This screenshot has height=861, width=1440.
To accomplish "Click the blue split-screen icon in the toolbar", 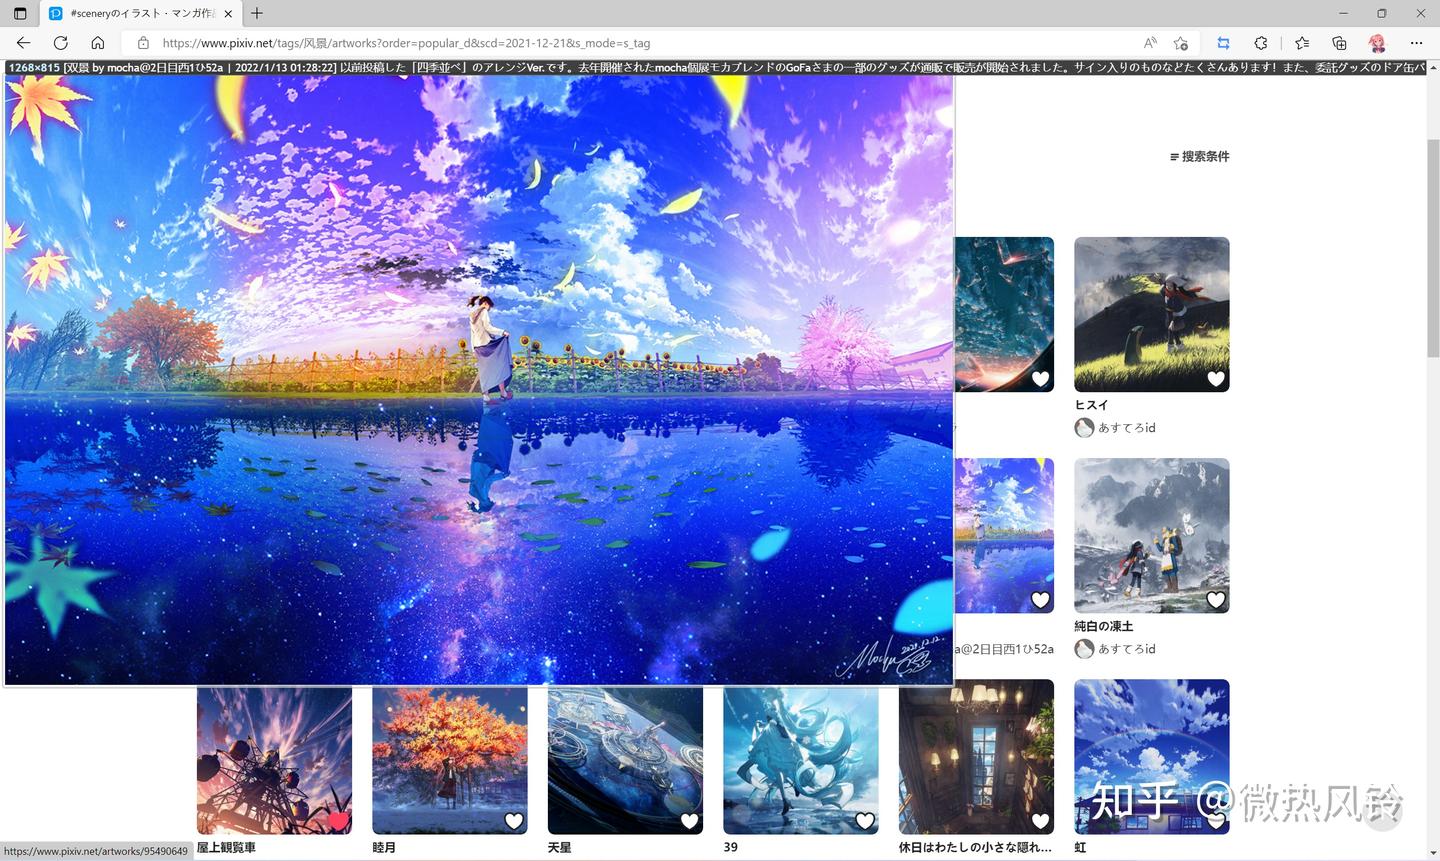I will tap(1222, 43).
